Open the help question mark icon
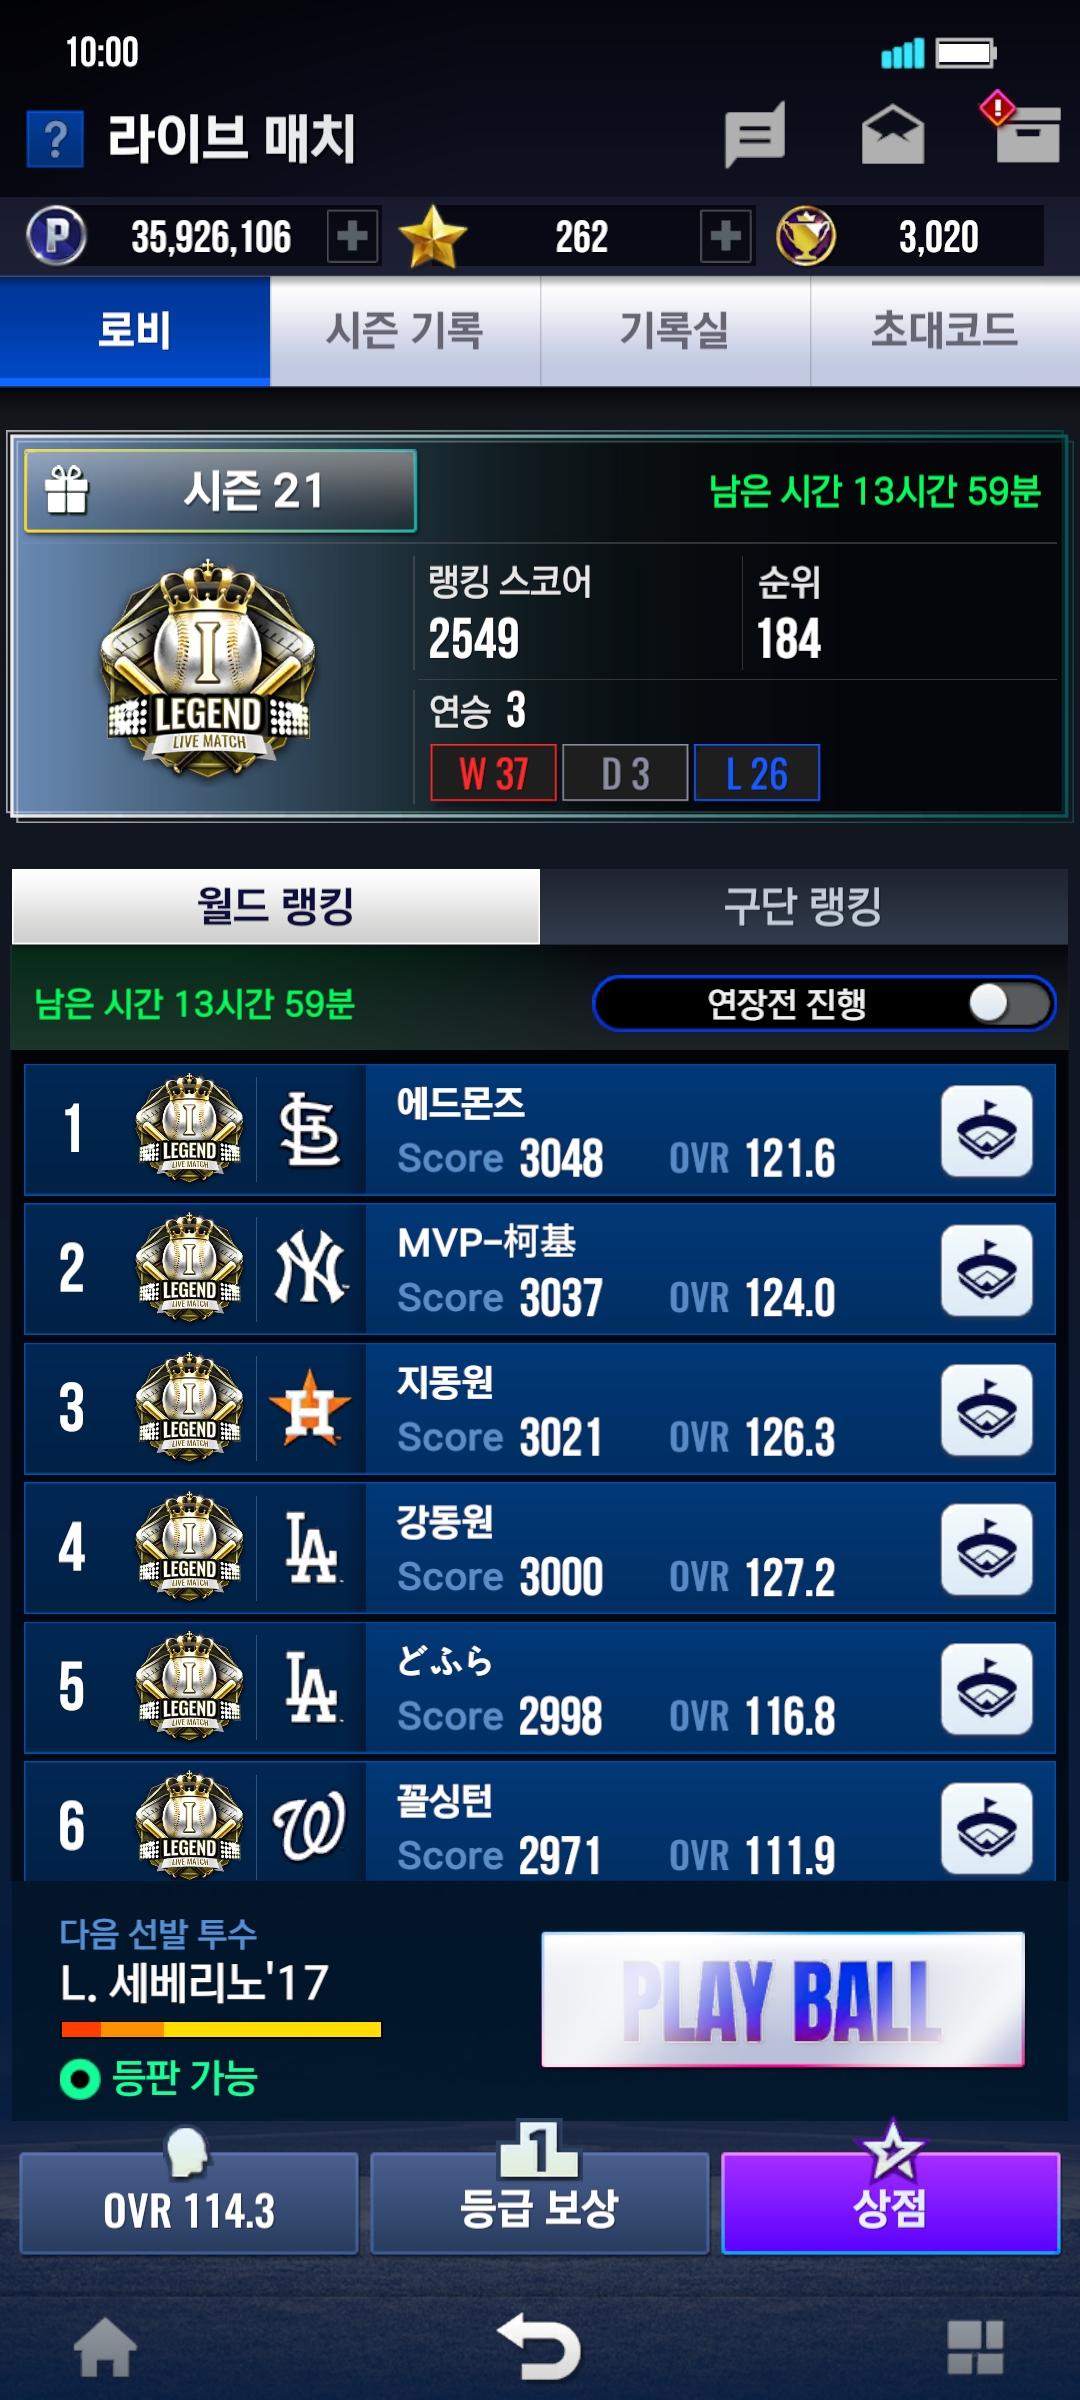This screenshot has height=2400, width=1080. click(x=55, y=138)
